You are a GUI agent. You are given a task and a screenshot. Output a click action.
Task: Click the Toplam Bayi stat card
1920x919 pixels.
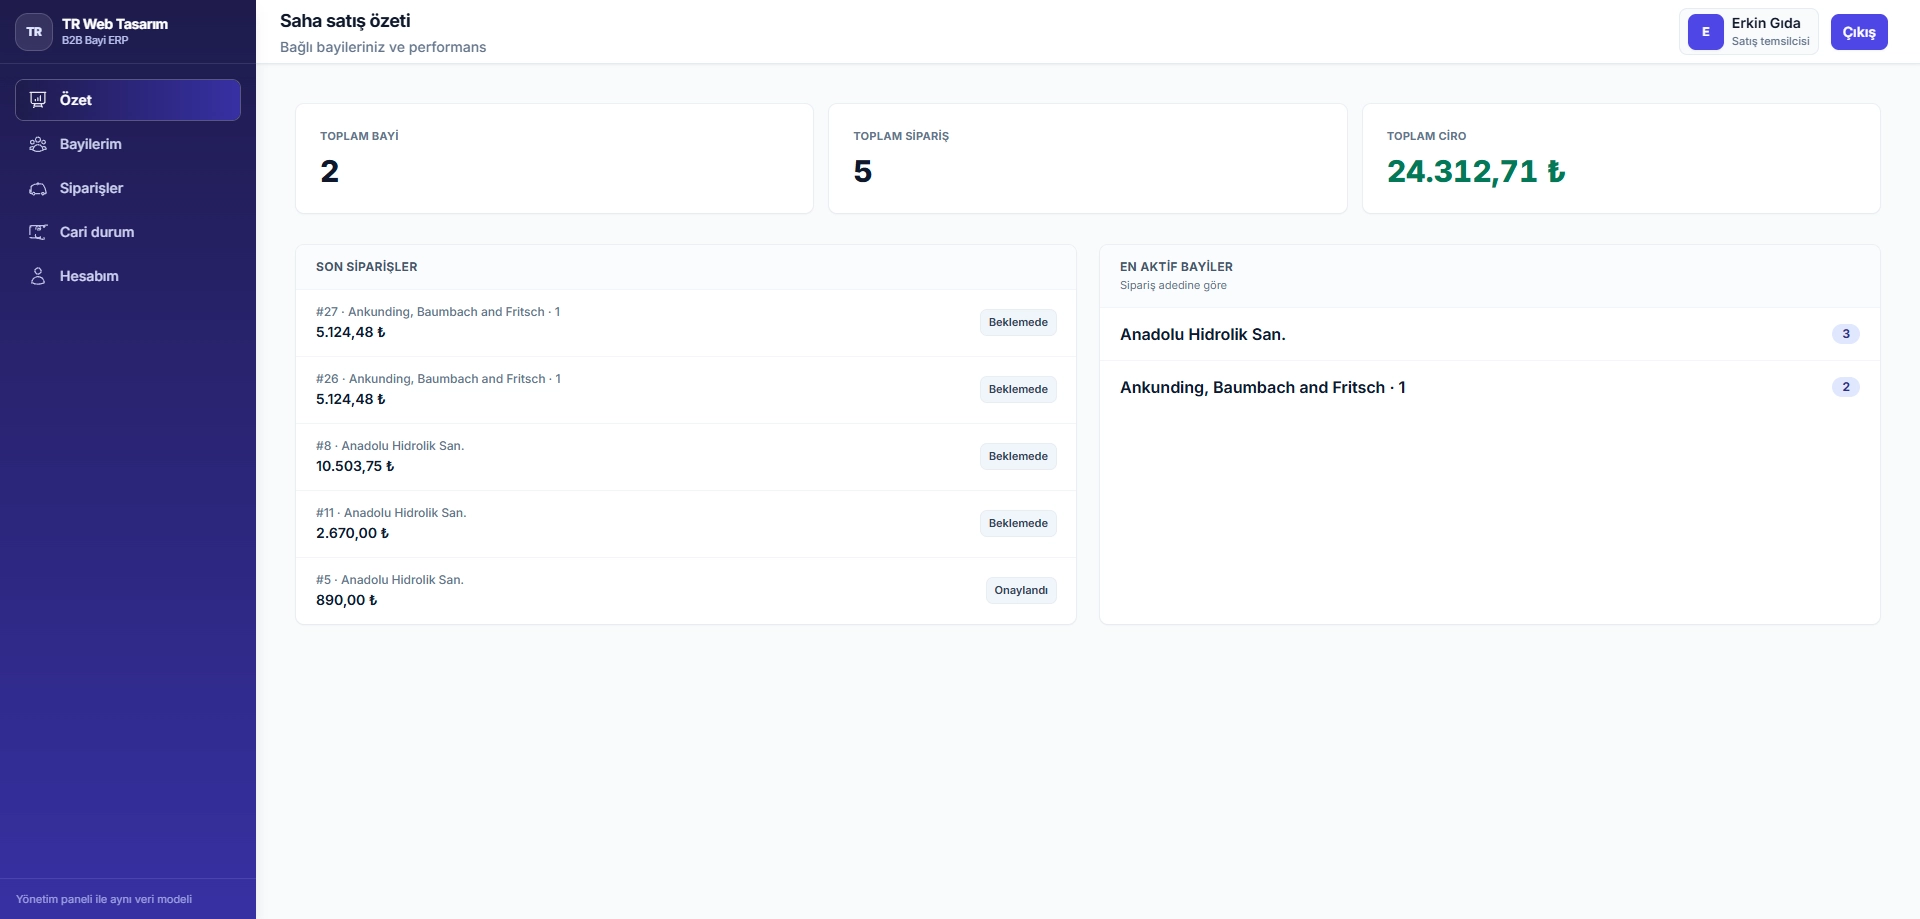[553, 158]
